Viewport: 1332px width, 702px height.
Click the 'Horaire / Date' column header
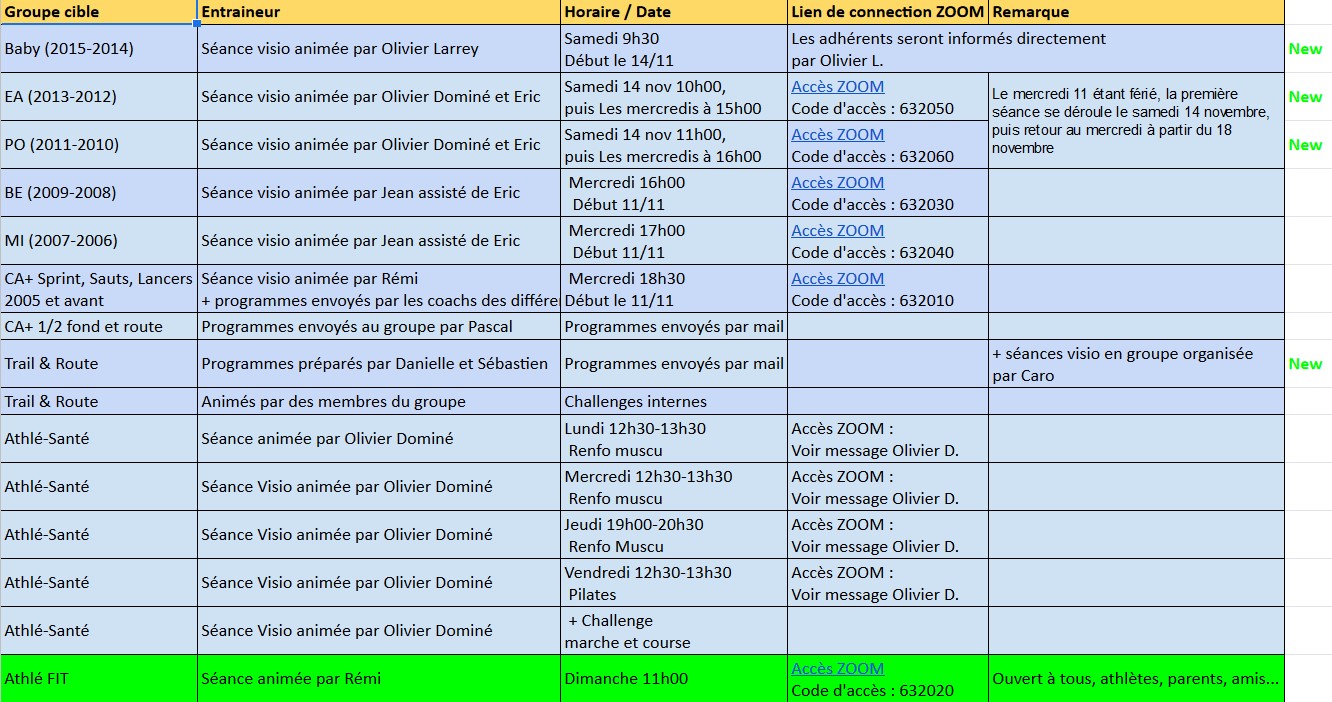point(674,12)
